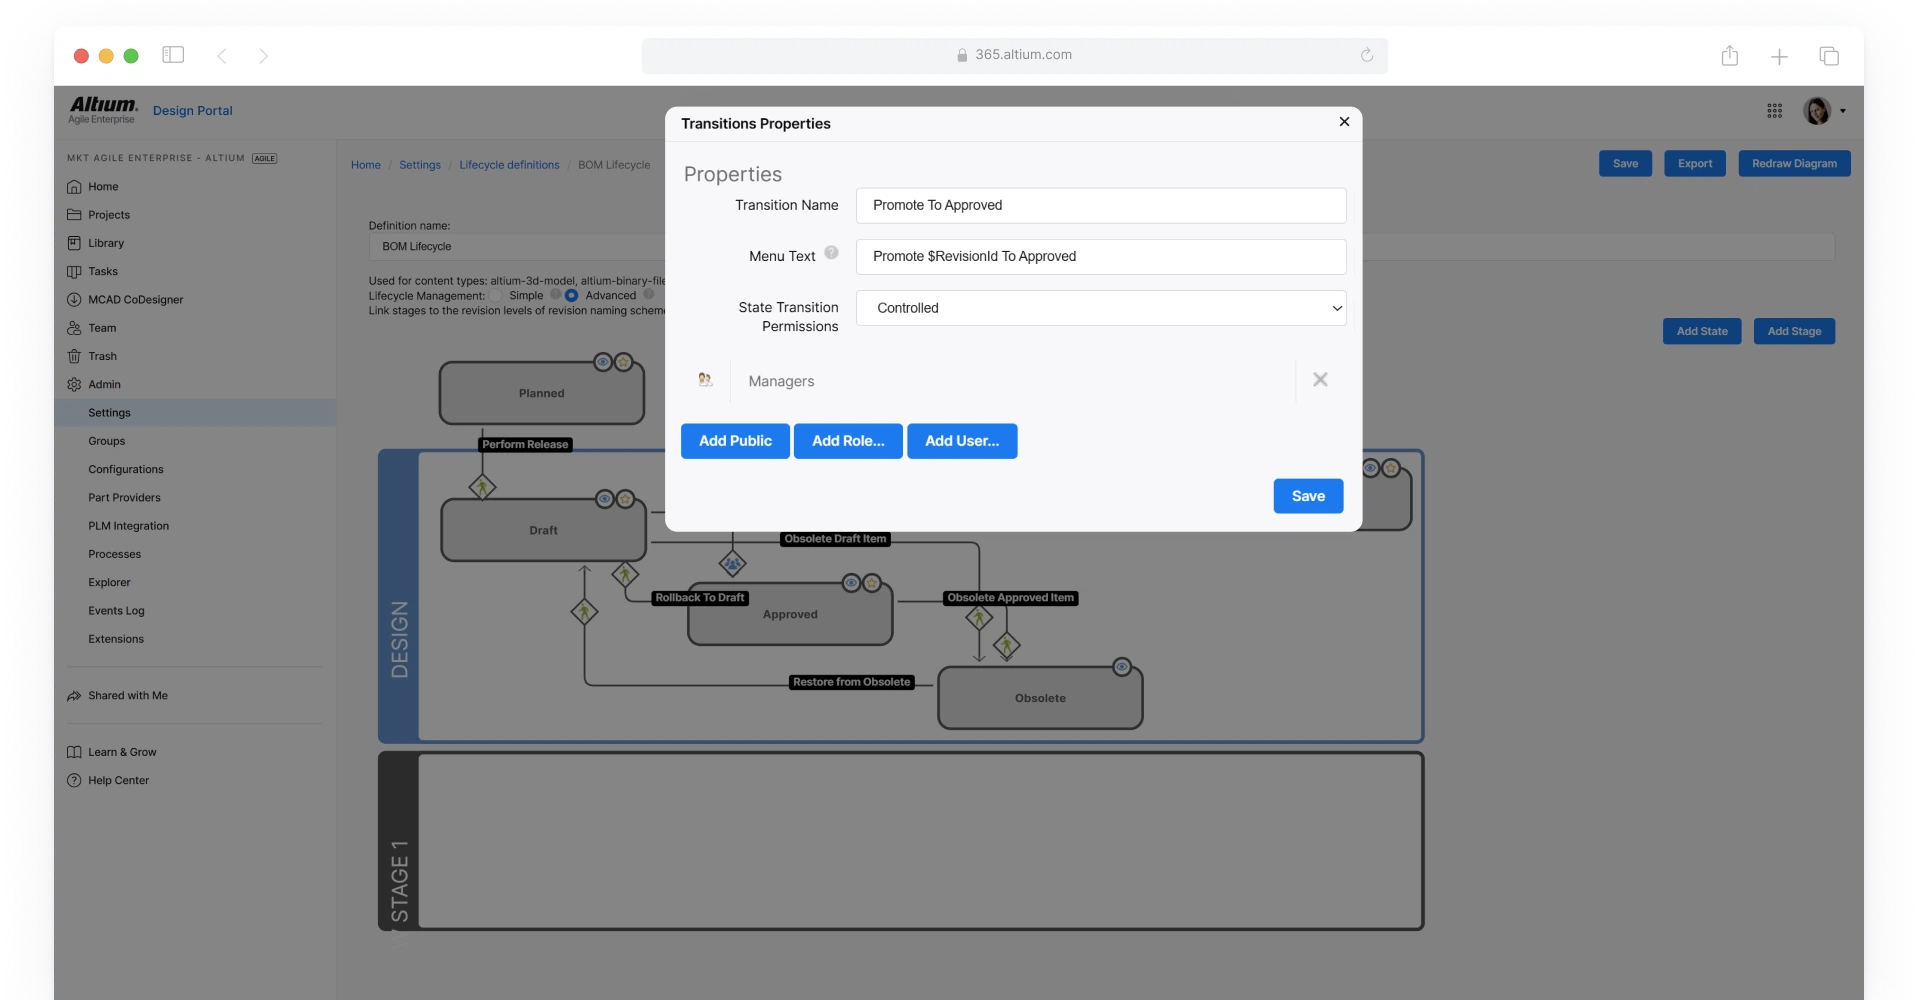
Task: Edit the Menu Text field
Action: (1101, 257)
